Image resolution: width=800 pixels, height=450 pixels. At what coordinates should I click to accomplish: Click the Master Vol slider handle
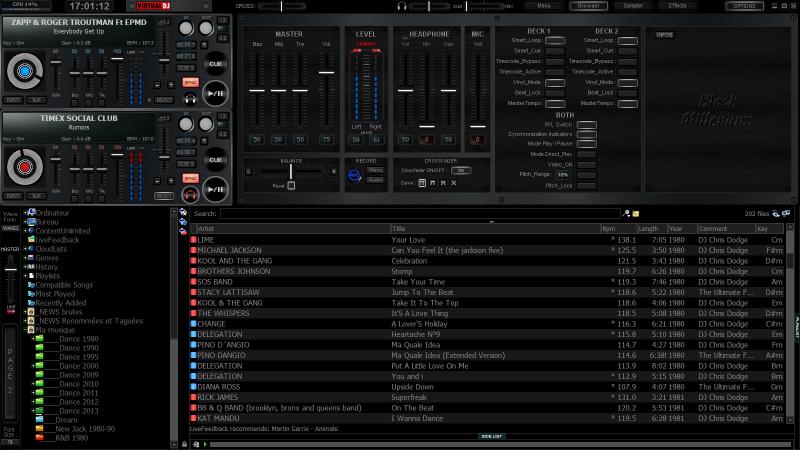click(x=326, y=72)
